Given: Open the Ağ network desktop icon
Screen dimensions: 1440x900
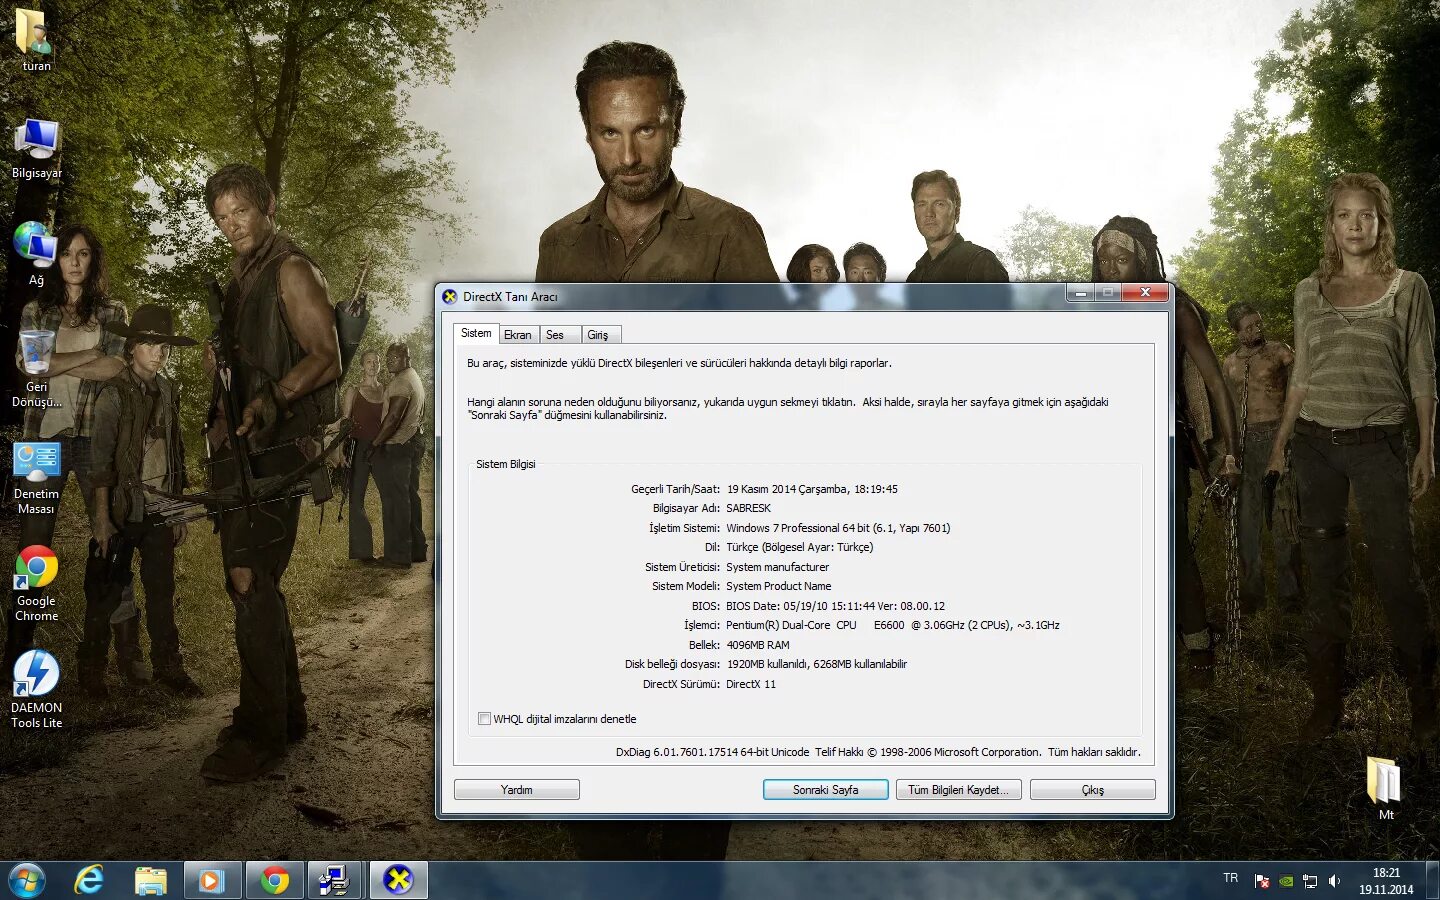Looking at the screenshot, I should coord(36,254).
